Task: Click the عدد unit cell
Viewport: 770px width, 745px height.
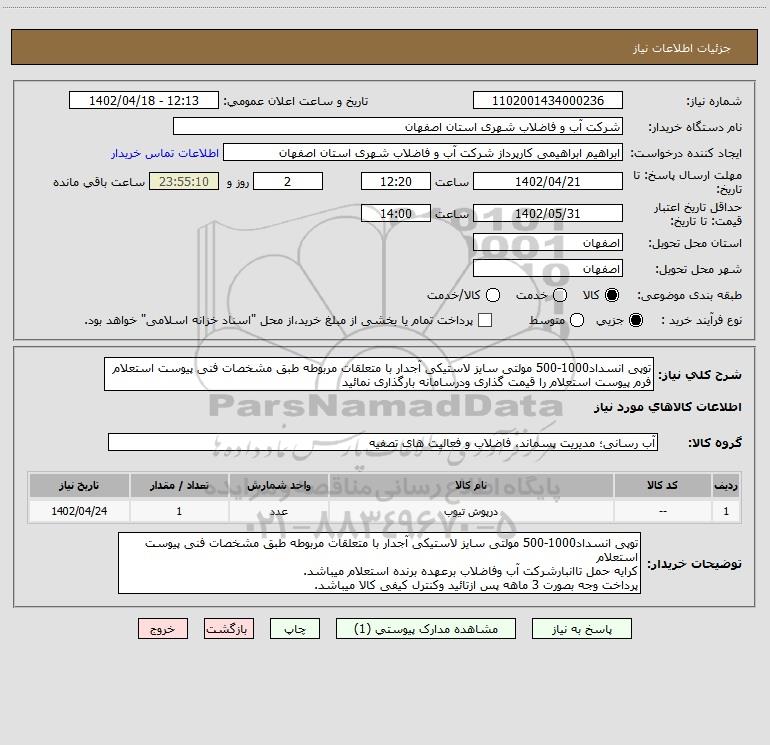Action: [278, 511]
